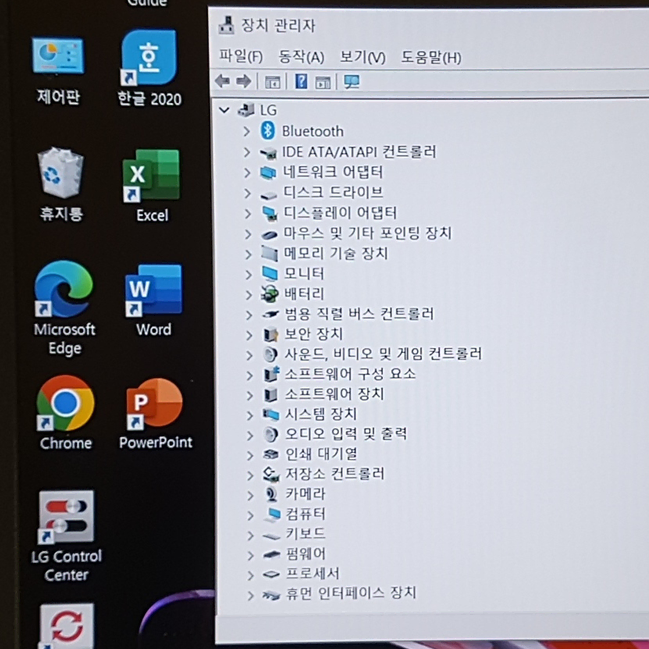Select the 네트워크 어댑터 icon

(x=268, y=172)
